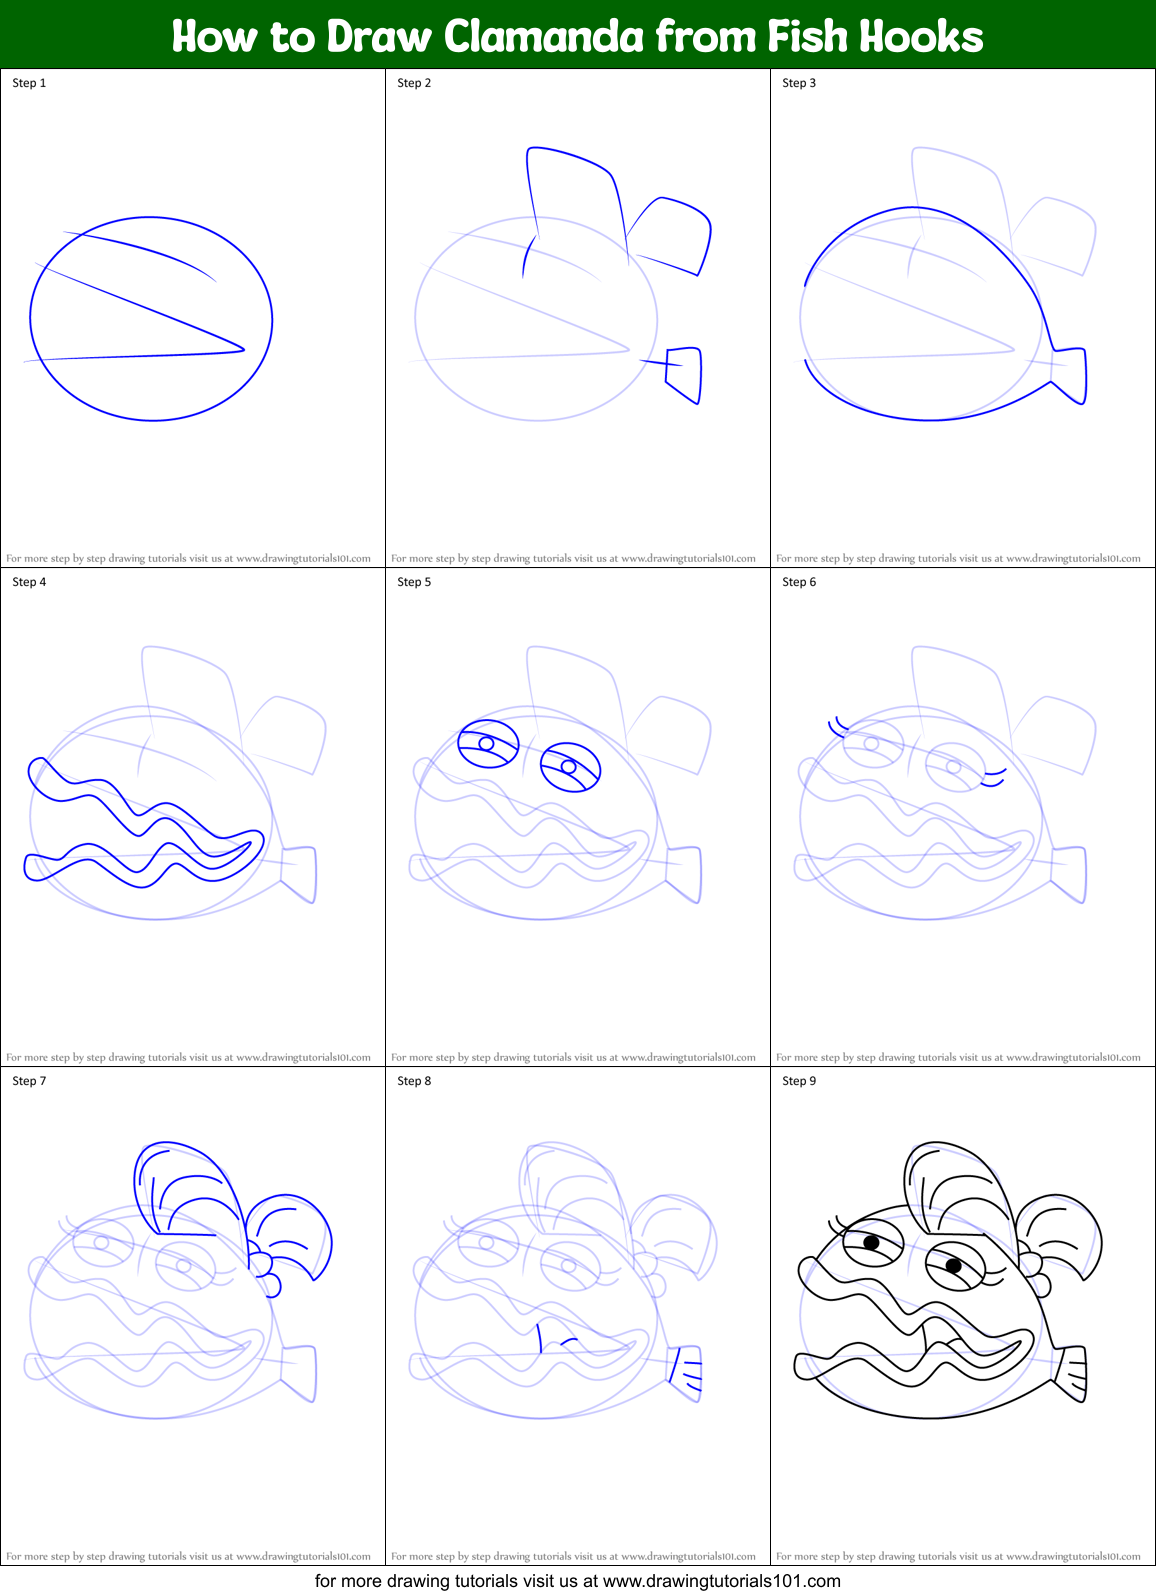Click the Step 6 panel's drawingtutorials101.com caption
The height and width of the screenshot is (1596, 1156).
click(x=958, y=1057)
